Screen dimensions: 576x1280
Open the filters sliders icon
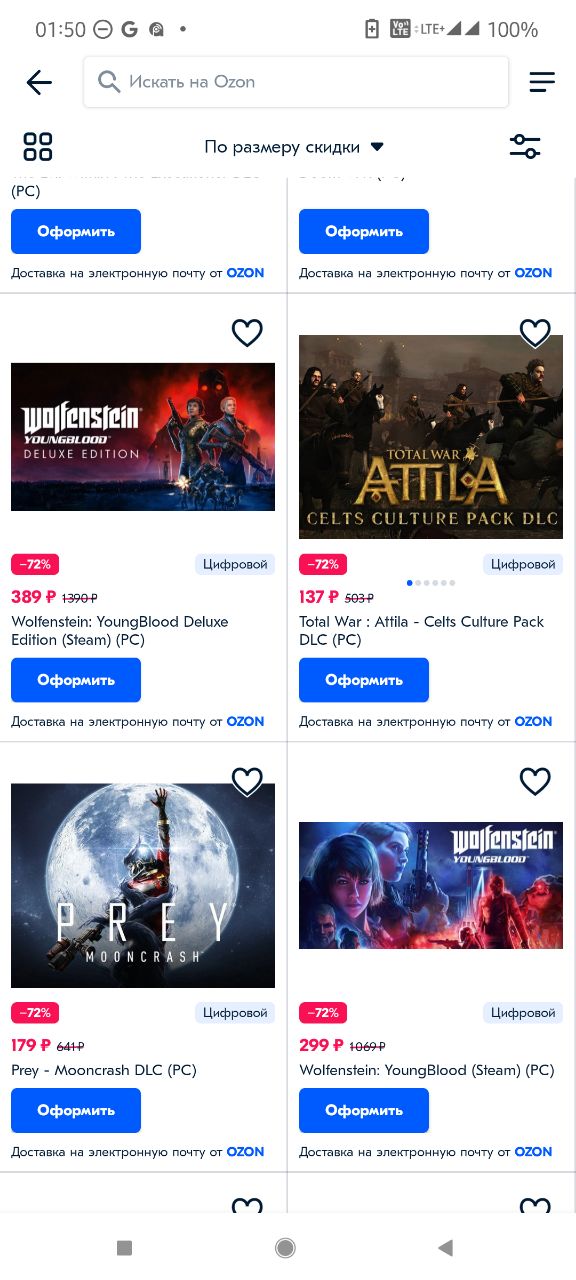(x=525, y=147)
